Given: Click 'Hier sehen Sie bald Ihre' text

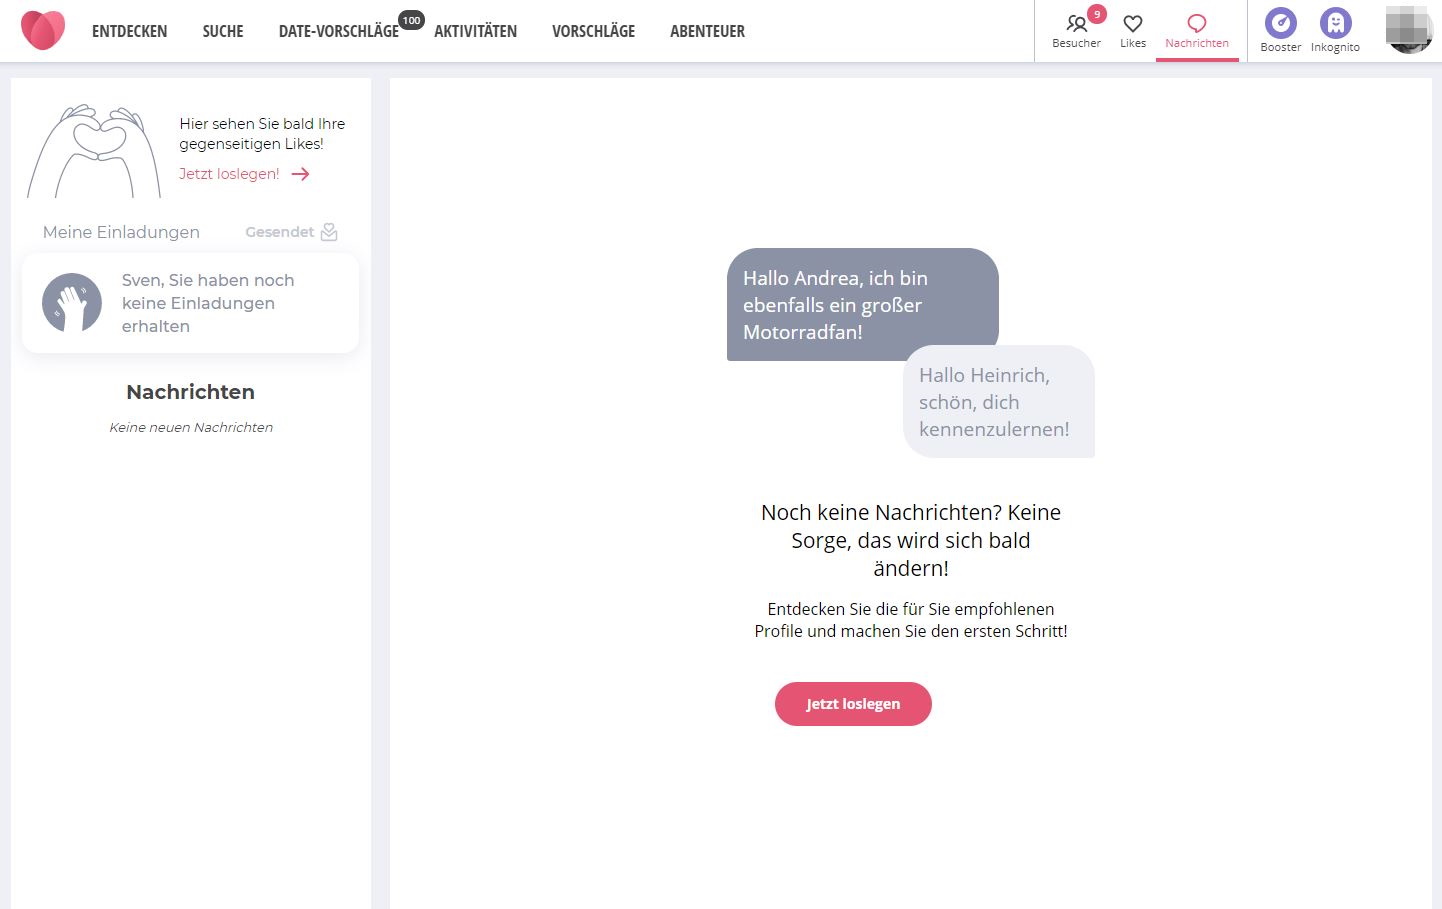Looking at the screenshot, I should pyautogui.click(x=262, y=134).
